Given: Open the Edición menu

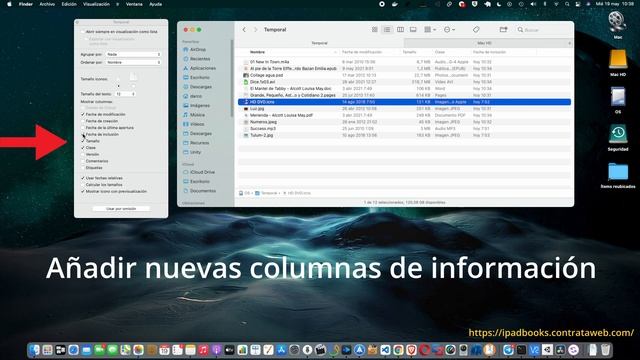Looking at the screenshot, I should 69,4.
